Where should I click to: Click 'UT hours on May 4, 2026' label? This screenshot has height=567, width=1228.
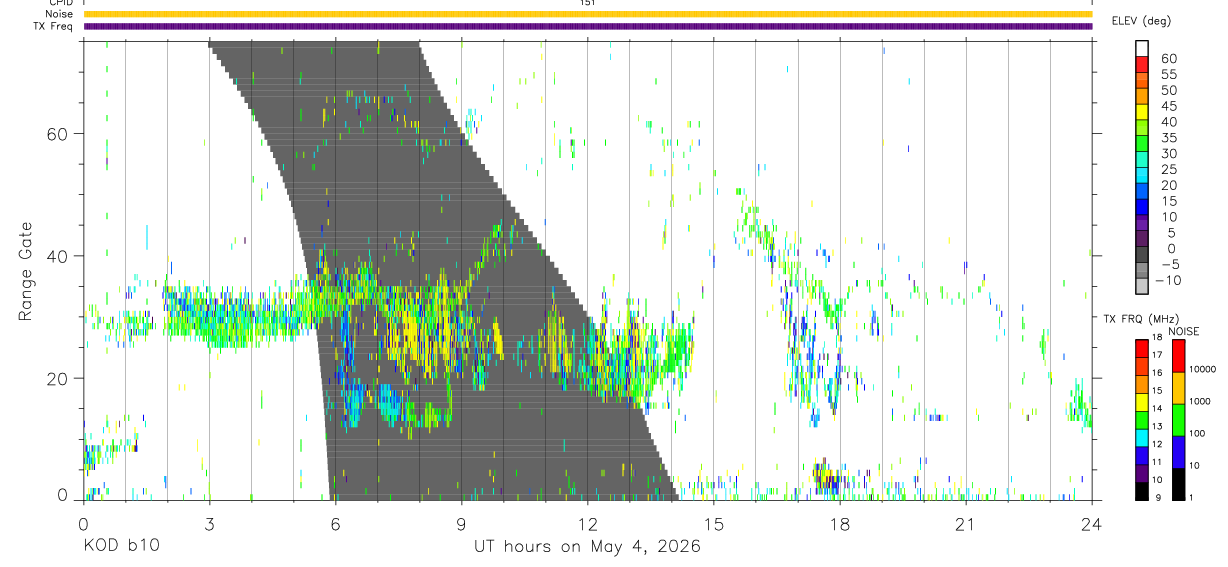[587, 546]
